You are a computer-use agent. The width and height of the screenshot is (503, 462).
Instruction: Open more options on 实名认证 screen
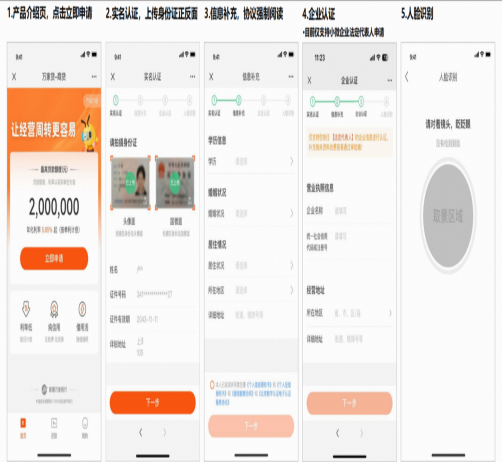[x=193, y=77]
